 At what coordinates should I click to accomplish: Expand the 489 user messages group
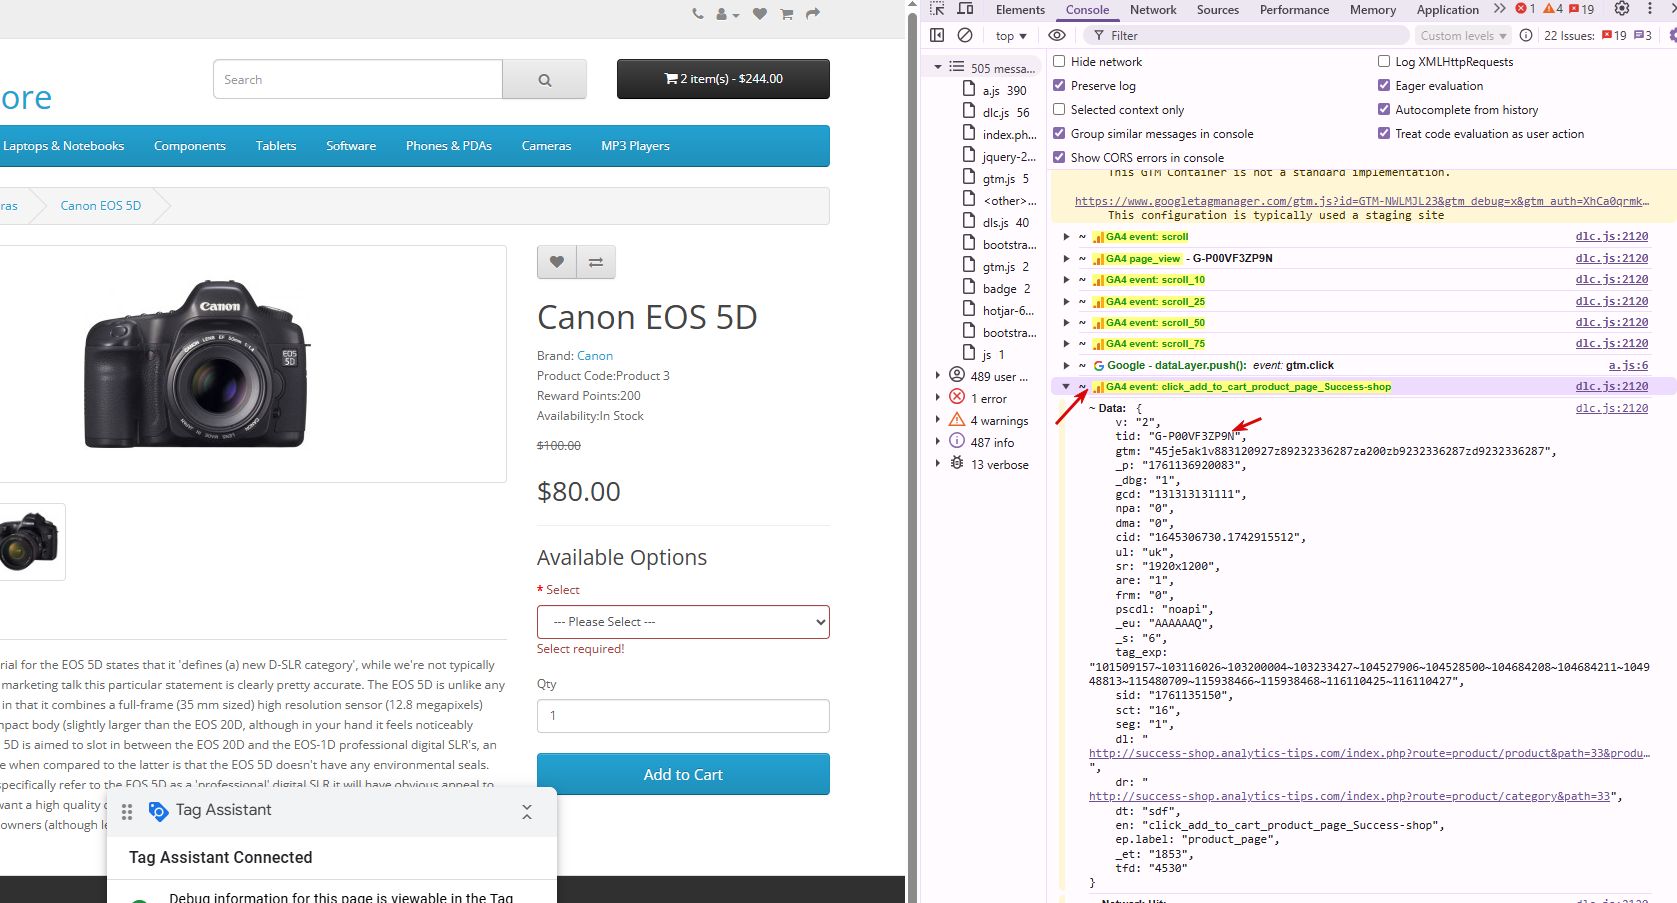point(937,376)
